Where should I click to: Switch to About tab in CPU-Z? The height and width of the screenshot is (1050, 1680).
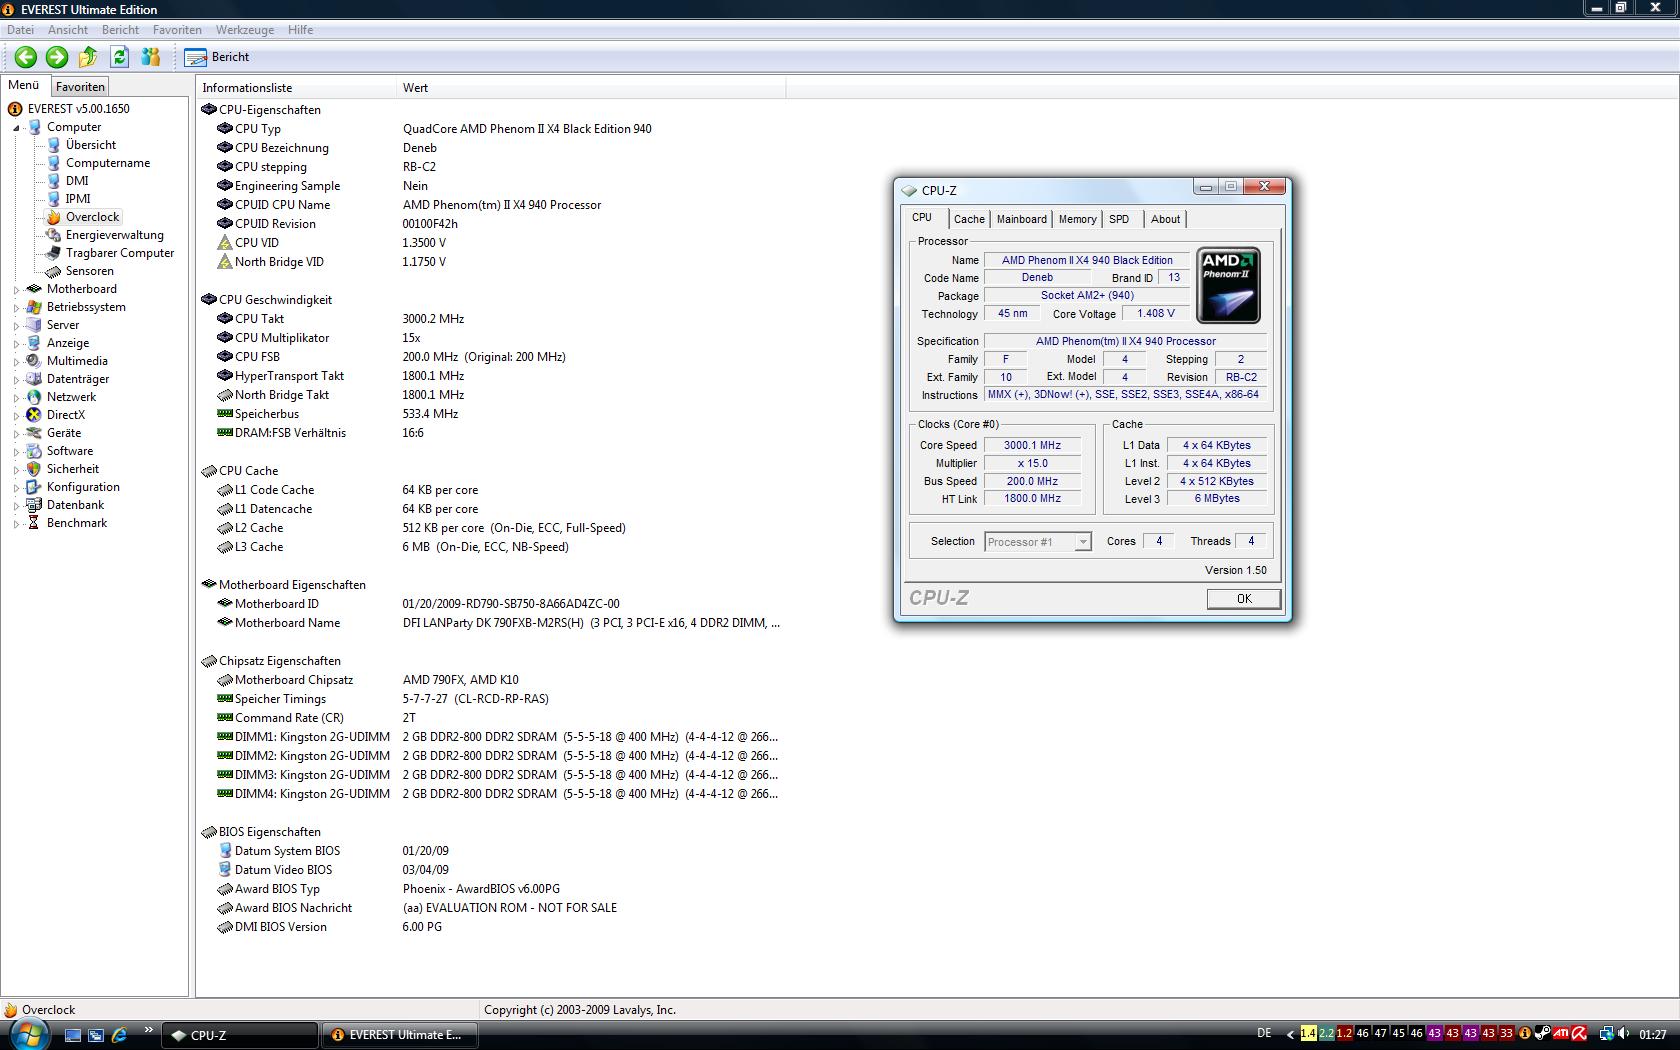(1165, 219)
